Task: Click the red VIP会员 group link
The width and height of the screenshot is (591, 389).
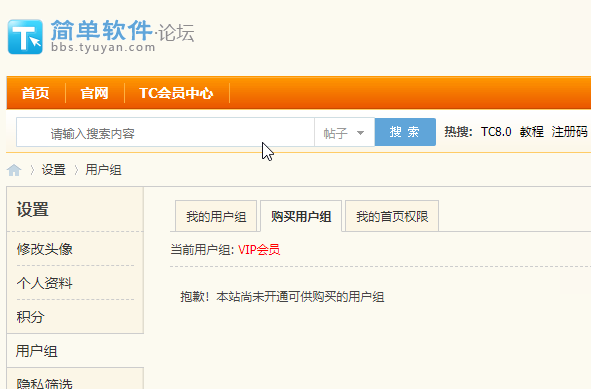Action: pyautogui.click(x=259, y=250)
